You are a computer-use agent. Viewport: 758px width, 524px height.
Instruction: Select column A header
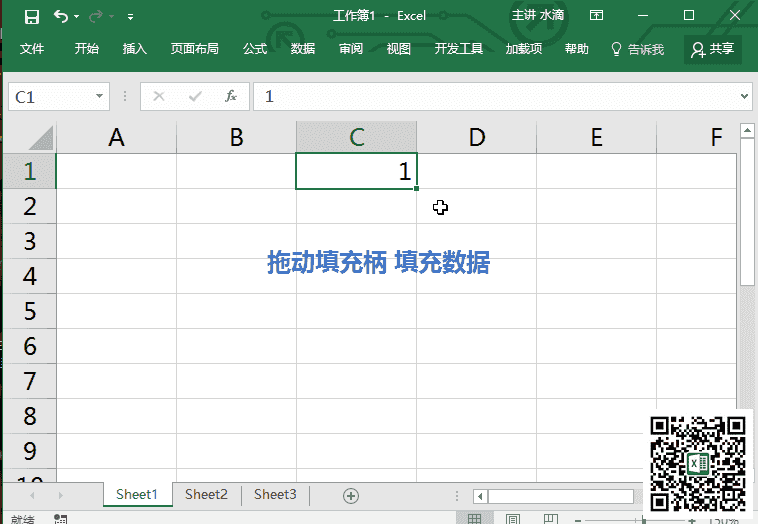pos(117,137)
